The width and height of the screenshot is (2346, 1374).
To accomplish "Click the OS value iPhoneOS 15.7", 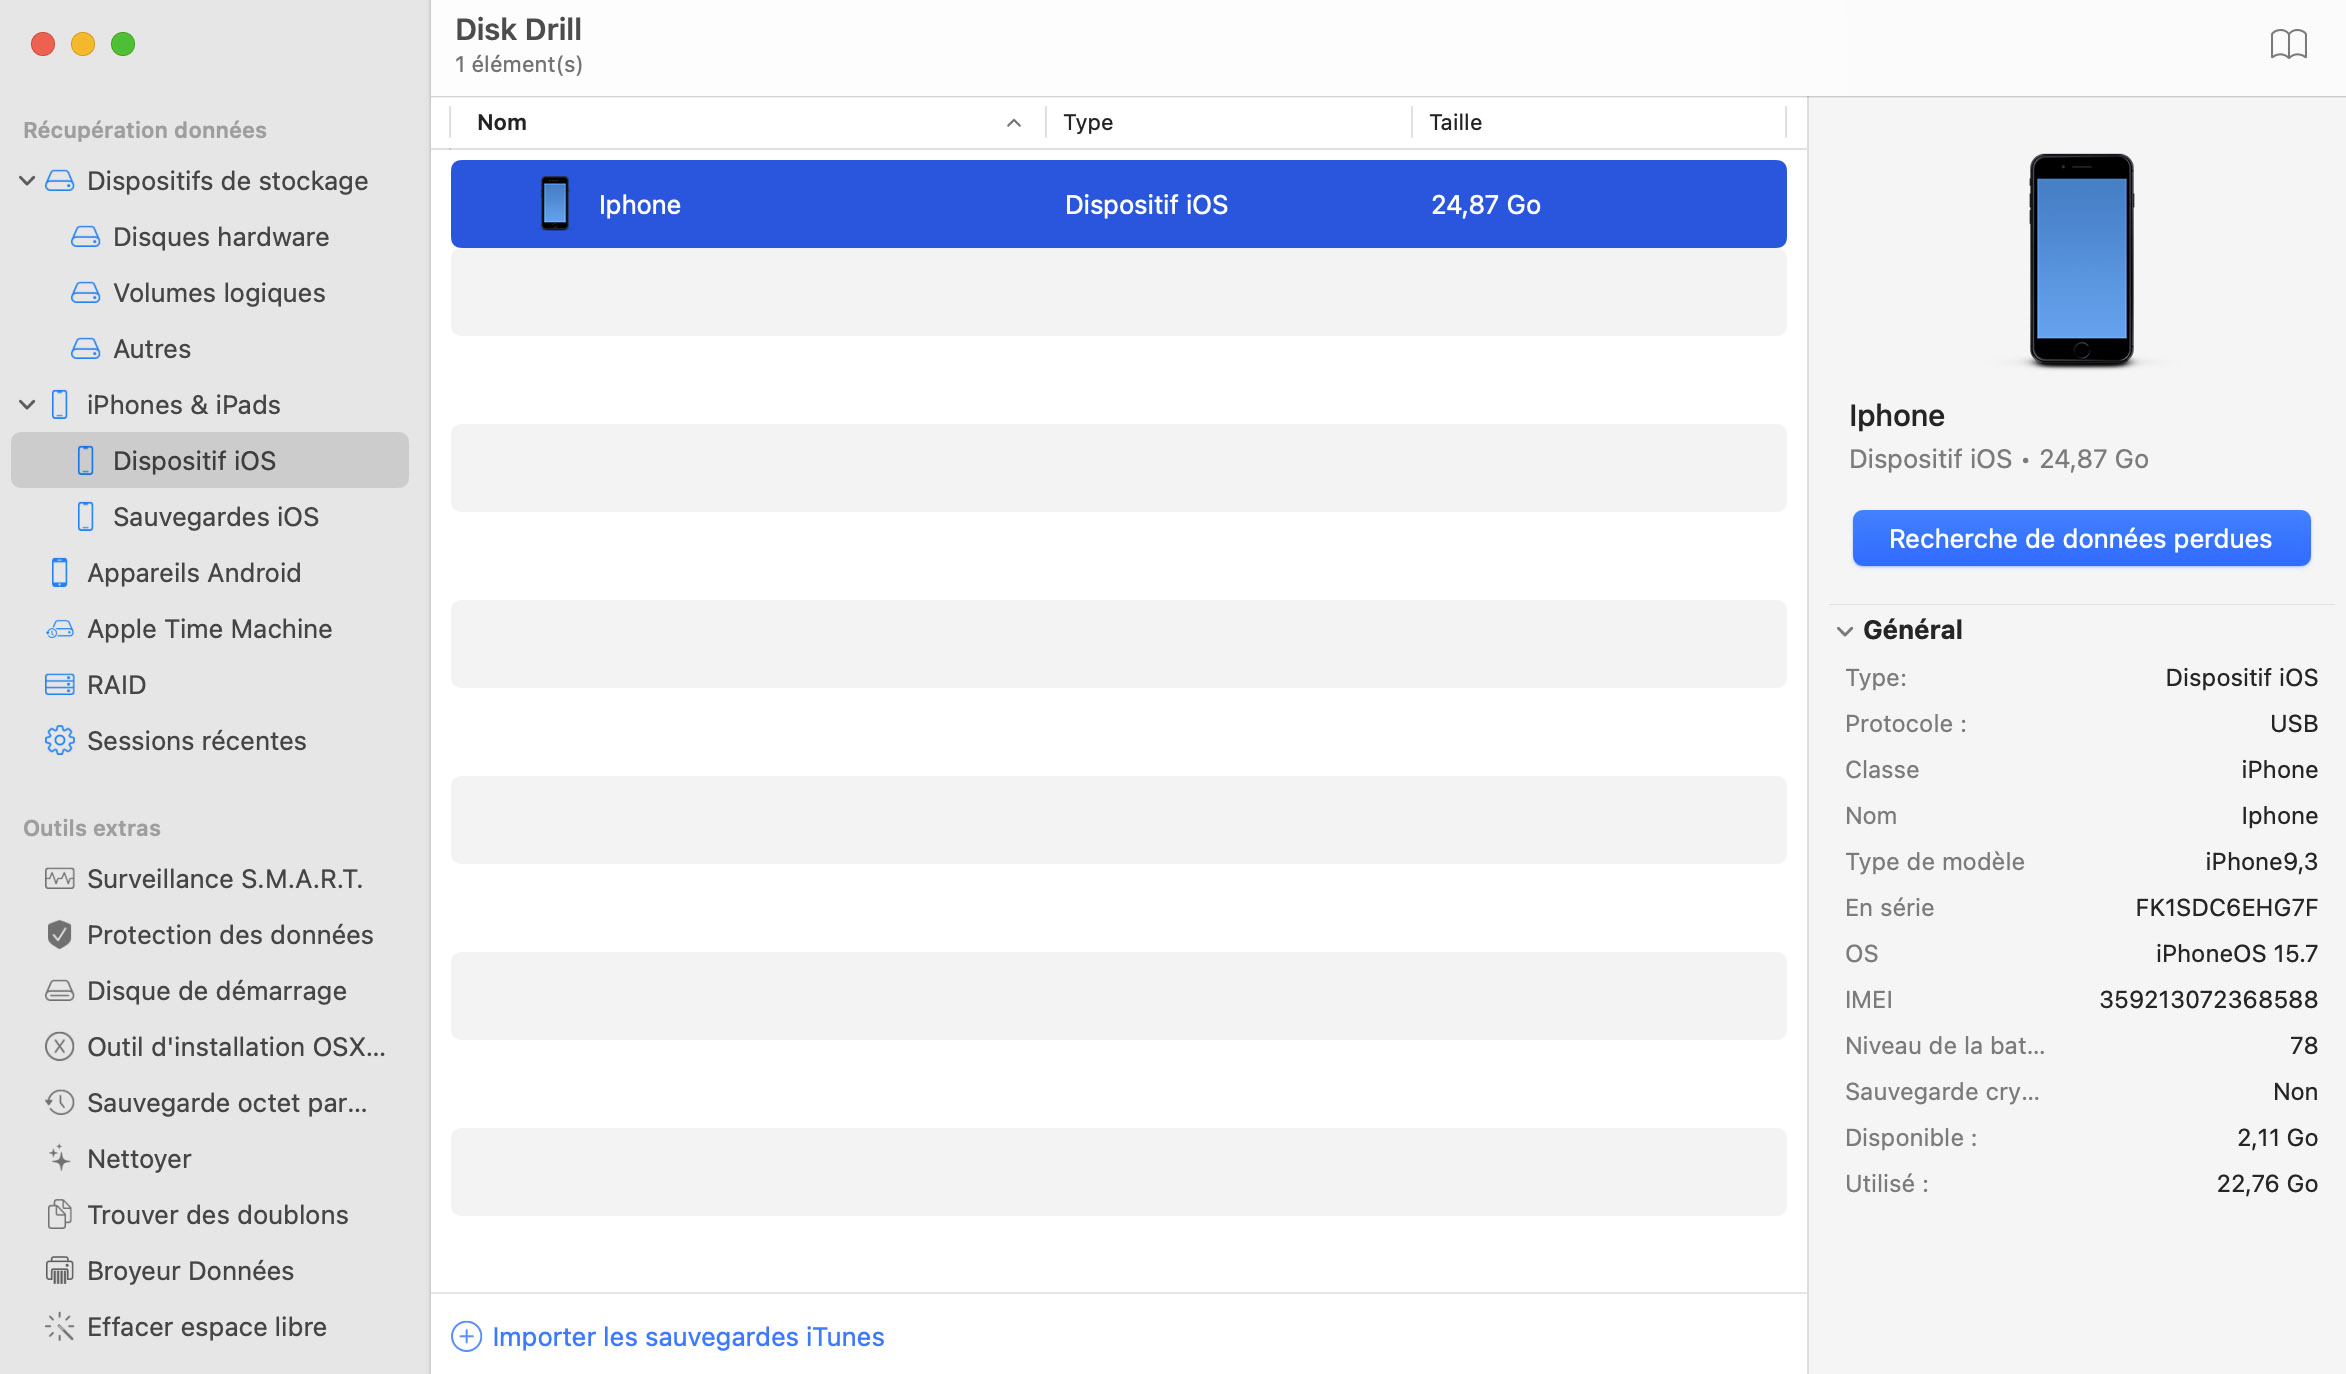I will coord(2236,954).
